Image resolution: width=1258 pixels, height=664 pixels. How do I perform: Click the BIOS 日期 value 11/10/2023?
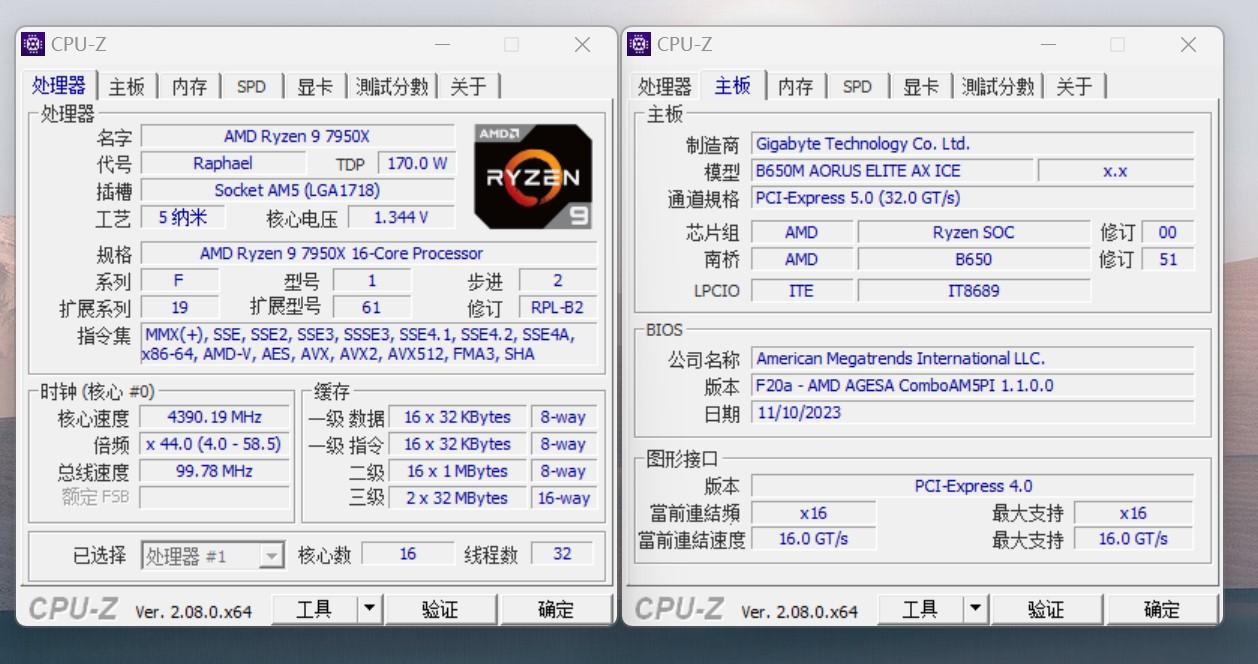point(973,412)
